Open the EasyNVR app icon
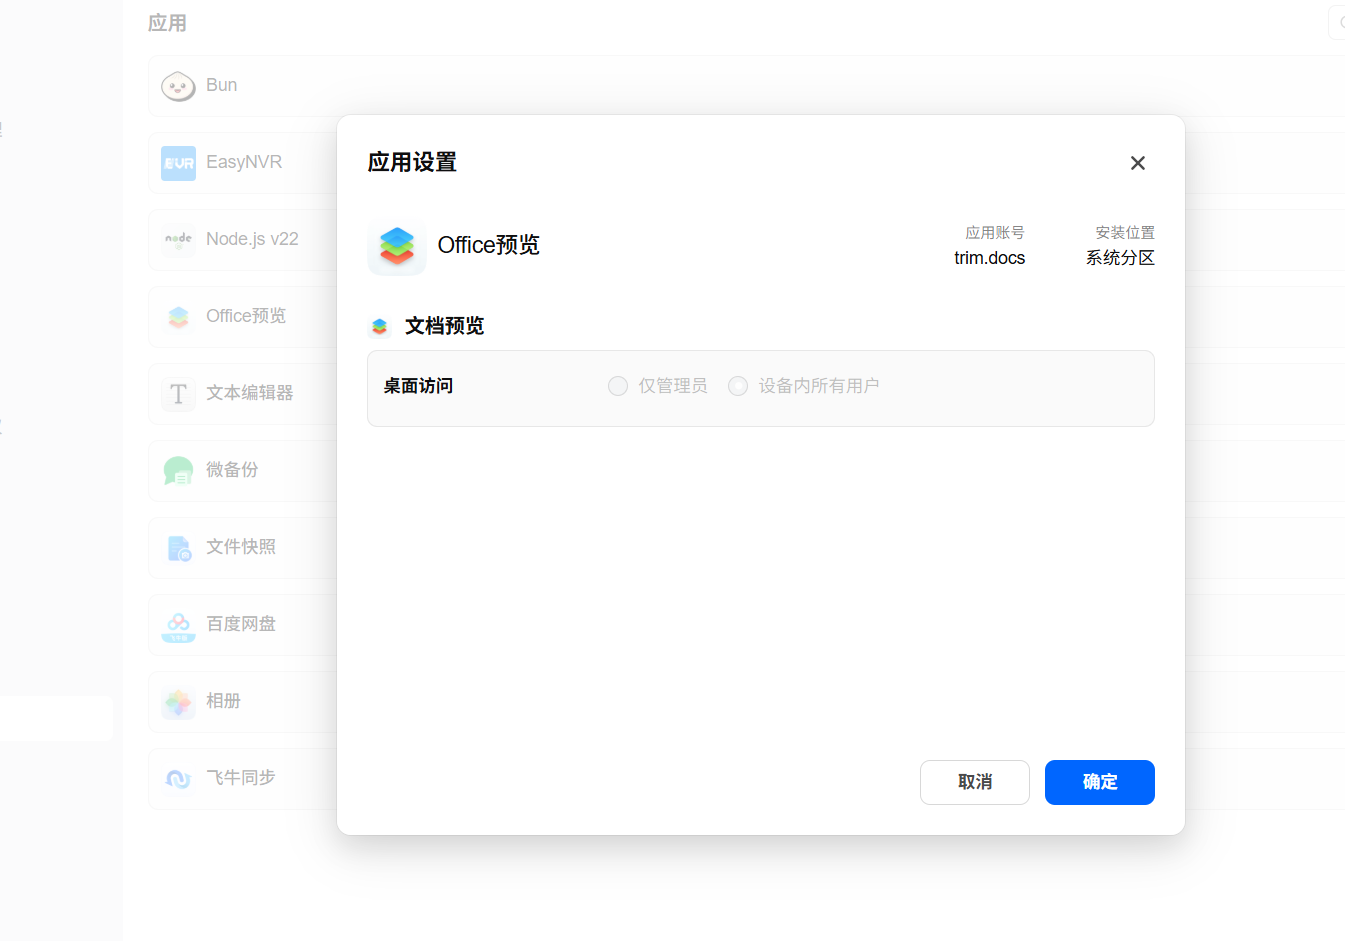Image resolution: width=1345 pixels, height=941 pixels. point(178,163)
